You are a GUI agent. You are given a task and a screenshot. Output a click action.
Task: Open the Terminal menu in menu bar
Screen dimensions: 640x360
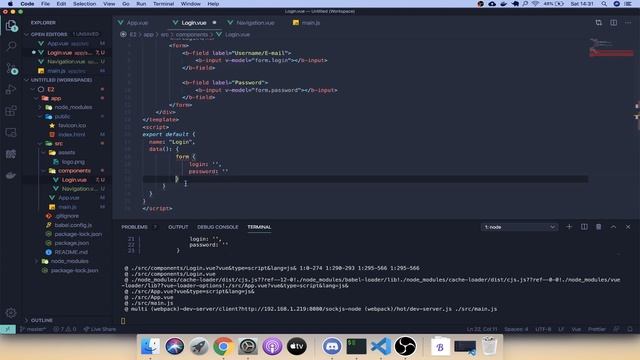pos(163,4)
